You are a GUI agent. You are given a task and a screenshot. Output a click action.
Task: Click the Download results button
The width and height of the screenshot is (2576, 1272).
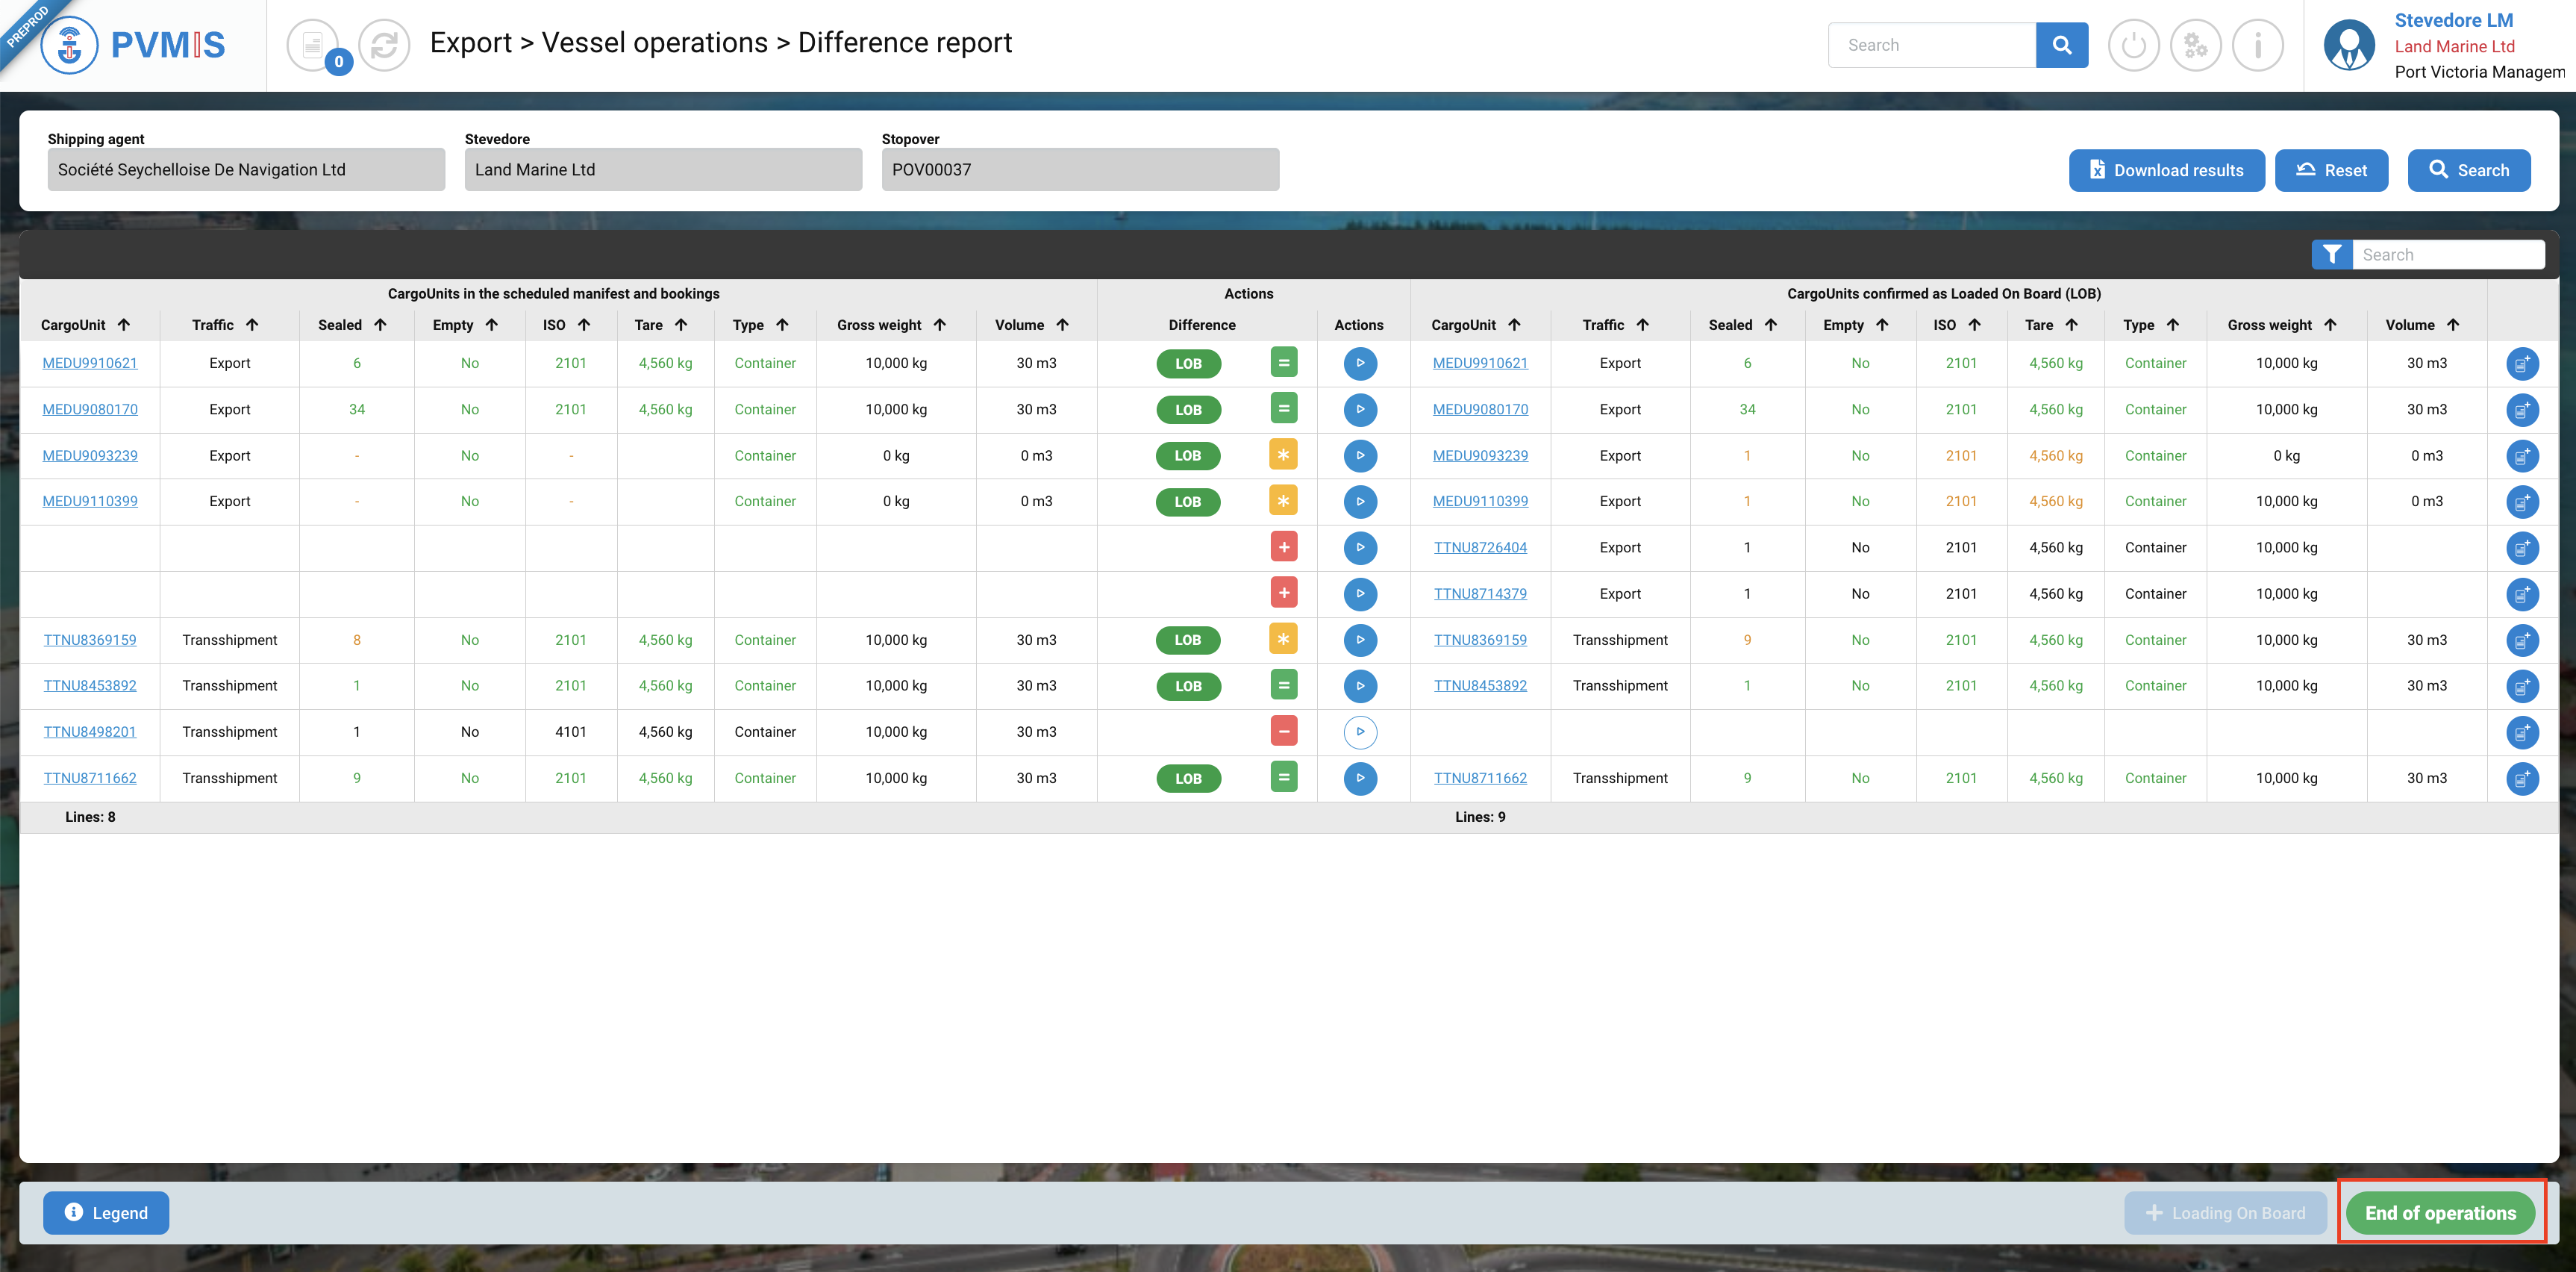point(2166,170)
